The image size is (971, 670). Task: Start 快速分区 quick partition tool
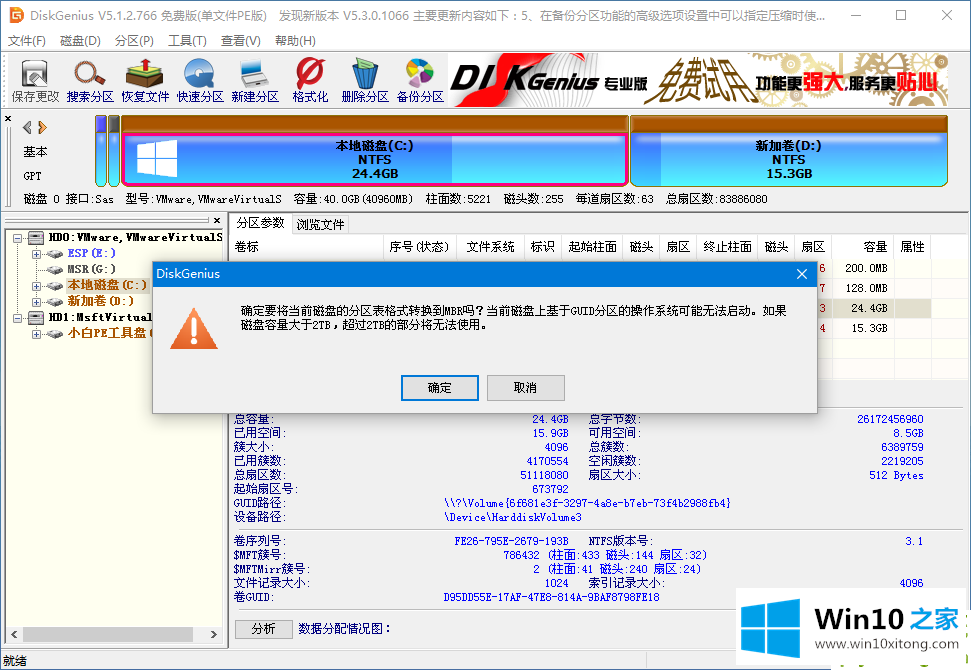coord(200,80)
